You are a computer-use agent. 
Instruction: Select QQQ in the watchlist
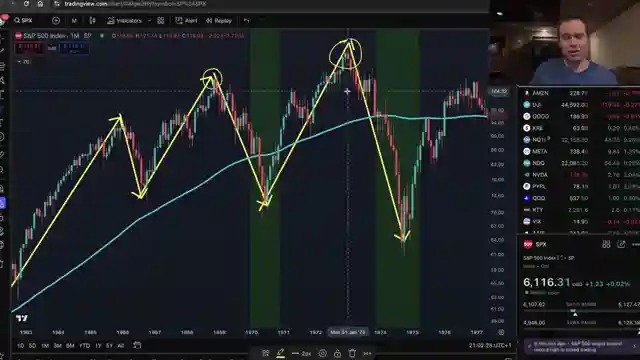pyautogui.click(x=580, y=198)
